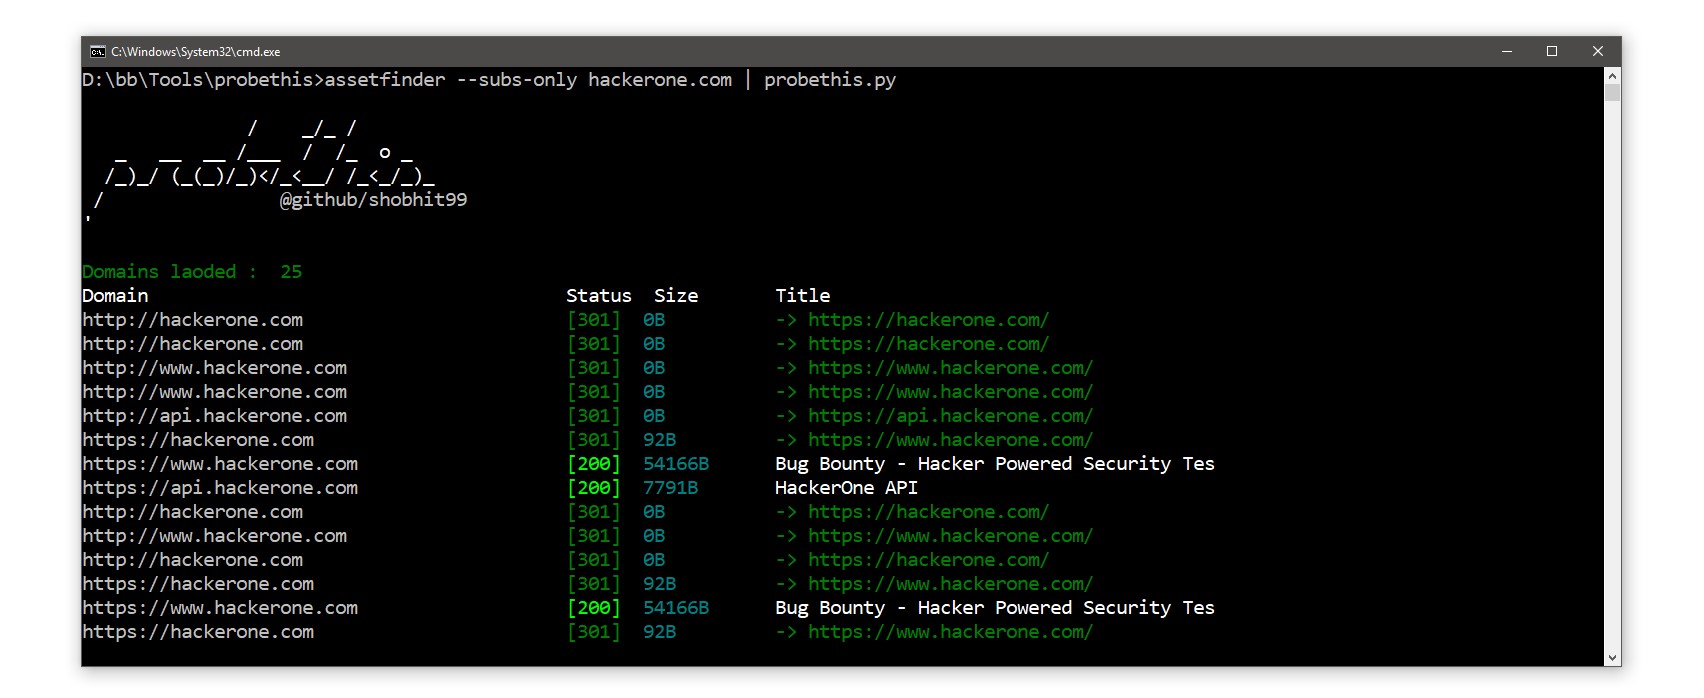Click the scrollbar up arrow
Screen dimensions: 1704x698
(1612, 76)
